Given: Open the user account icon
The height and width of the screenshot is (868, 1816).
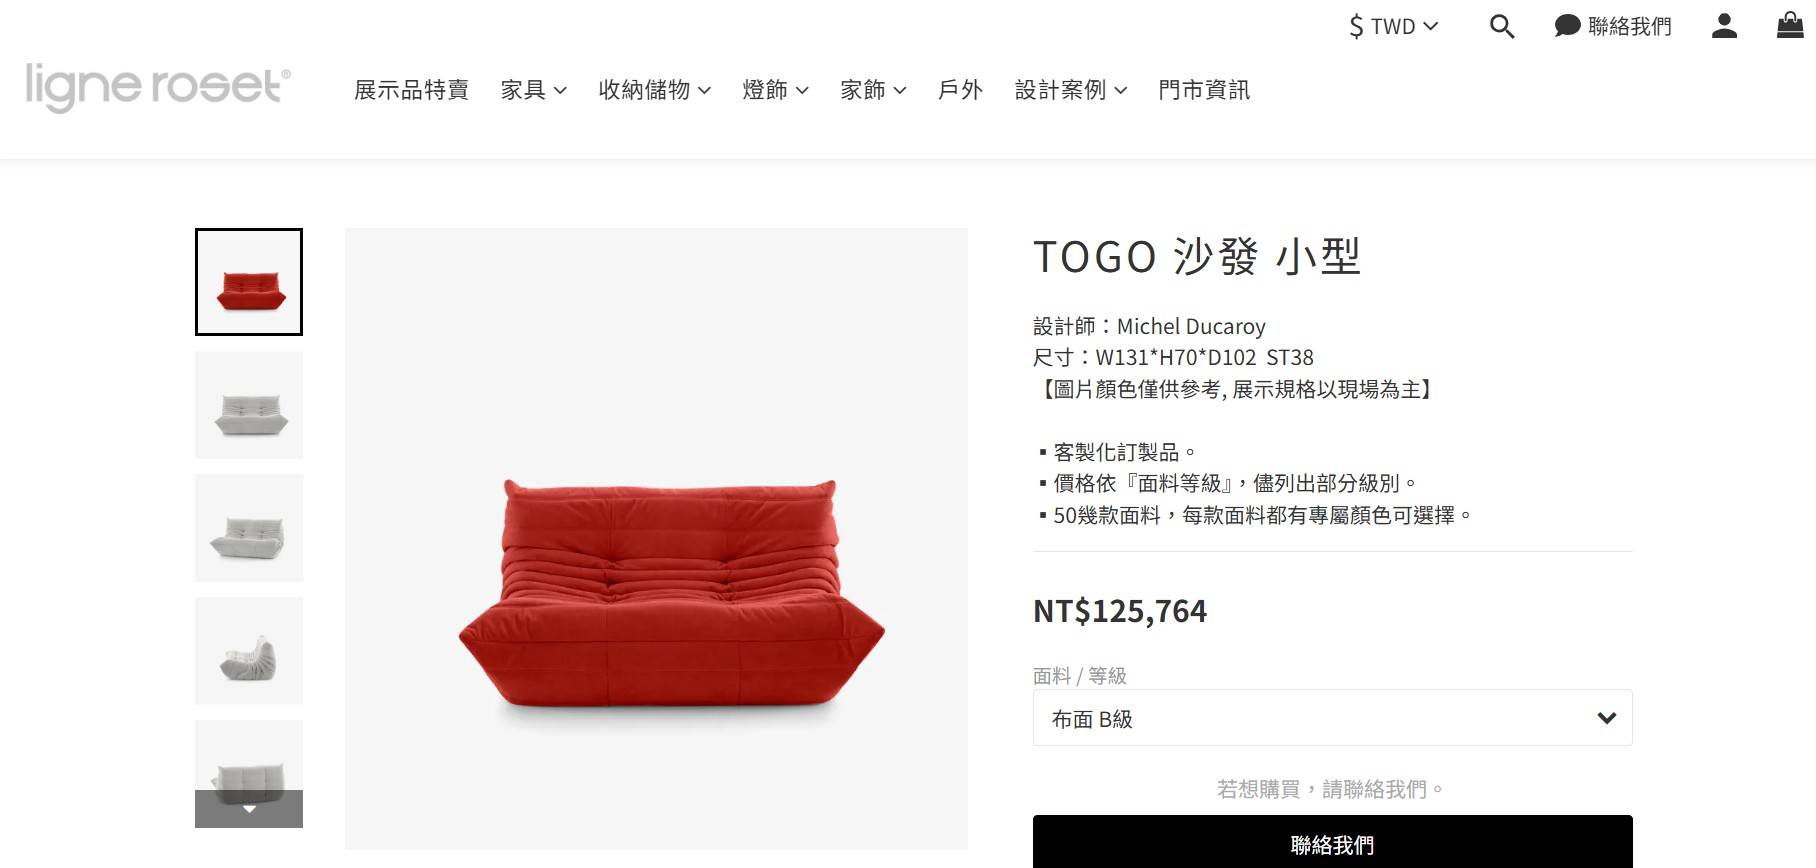Looking at the screenshot, I should [x=1724, y=26].
